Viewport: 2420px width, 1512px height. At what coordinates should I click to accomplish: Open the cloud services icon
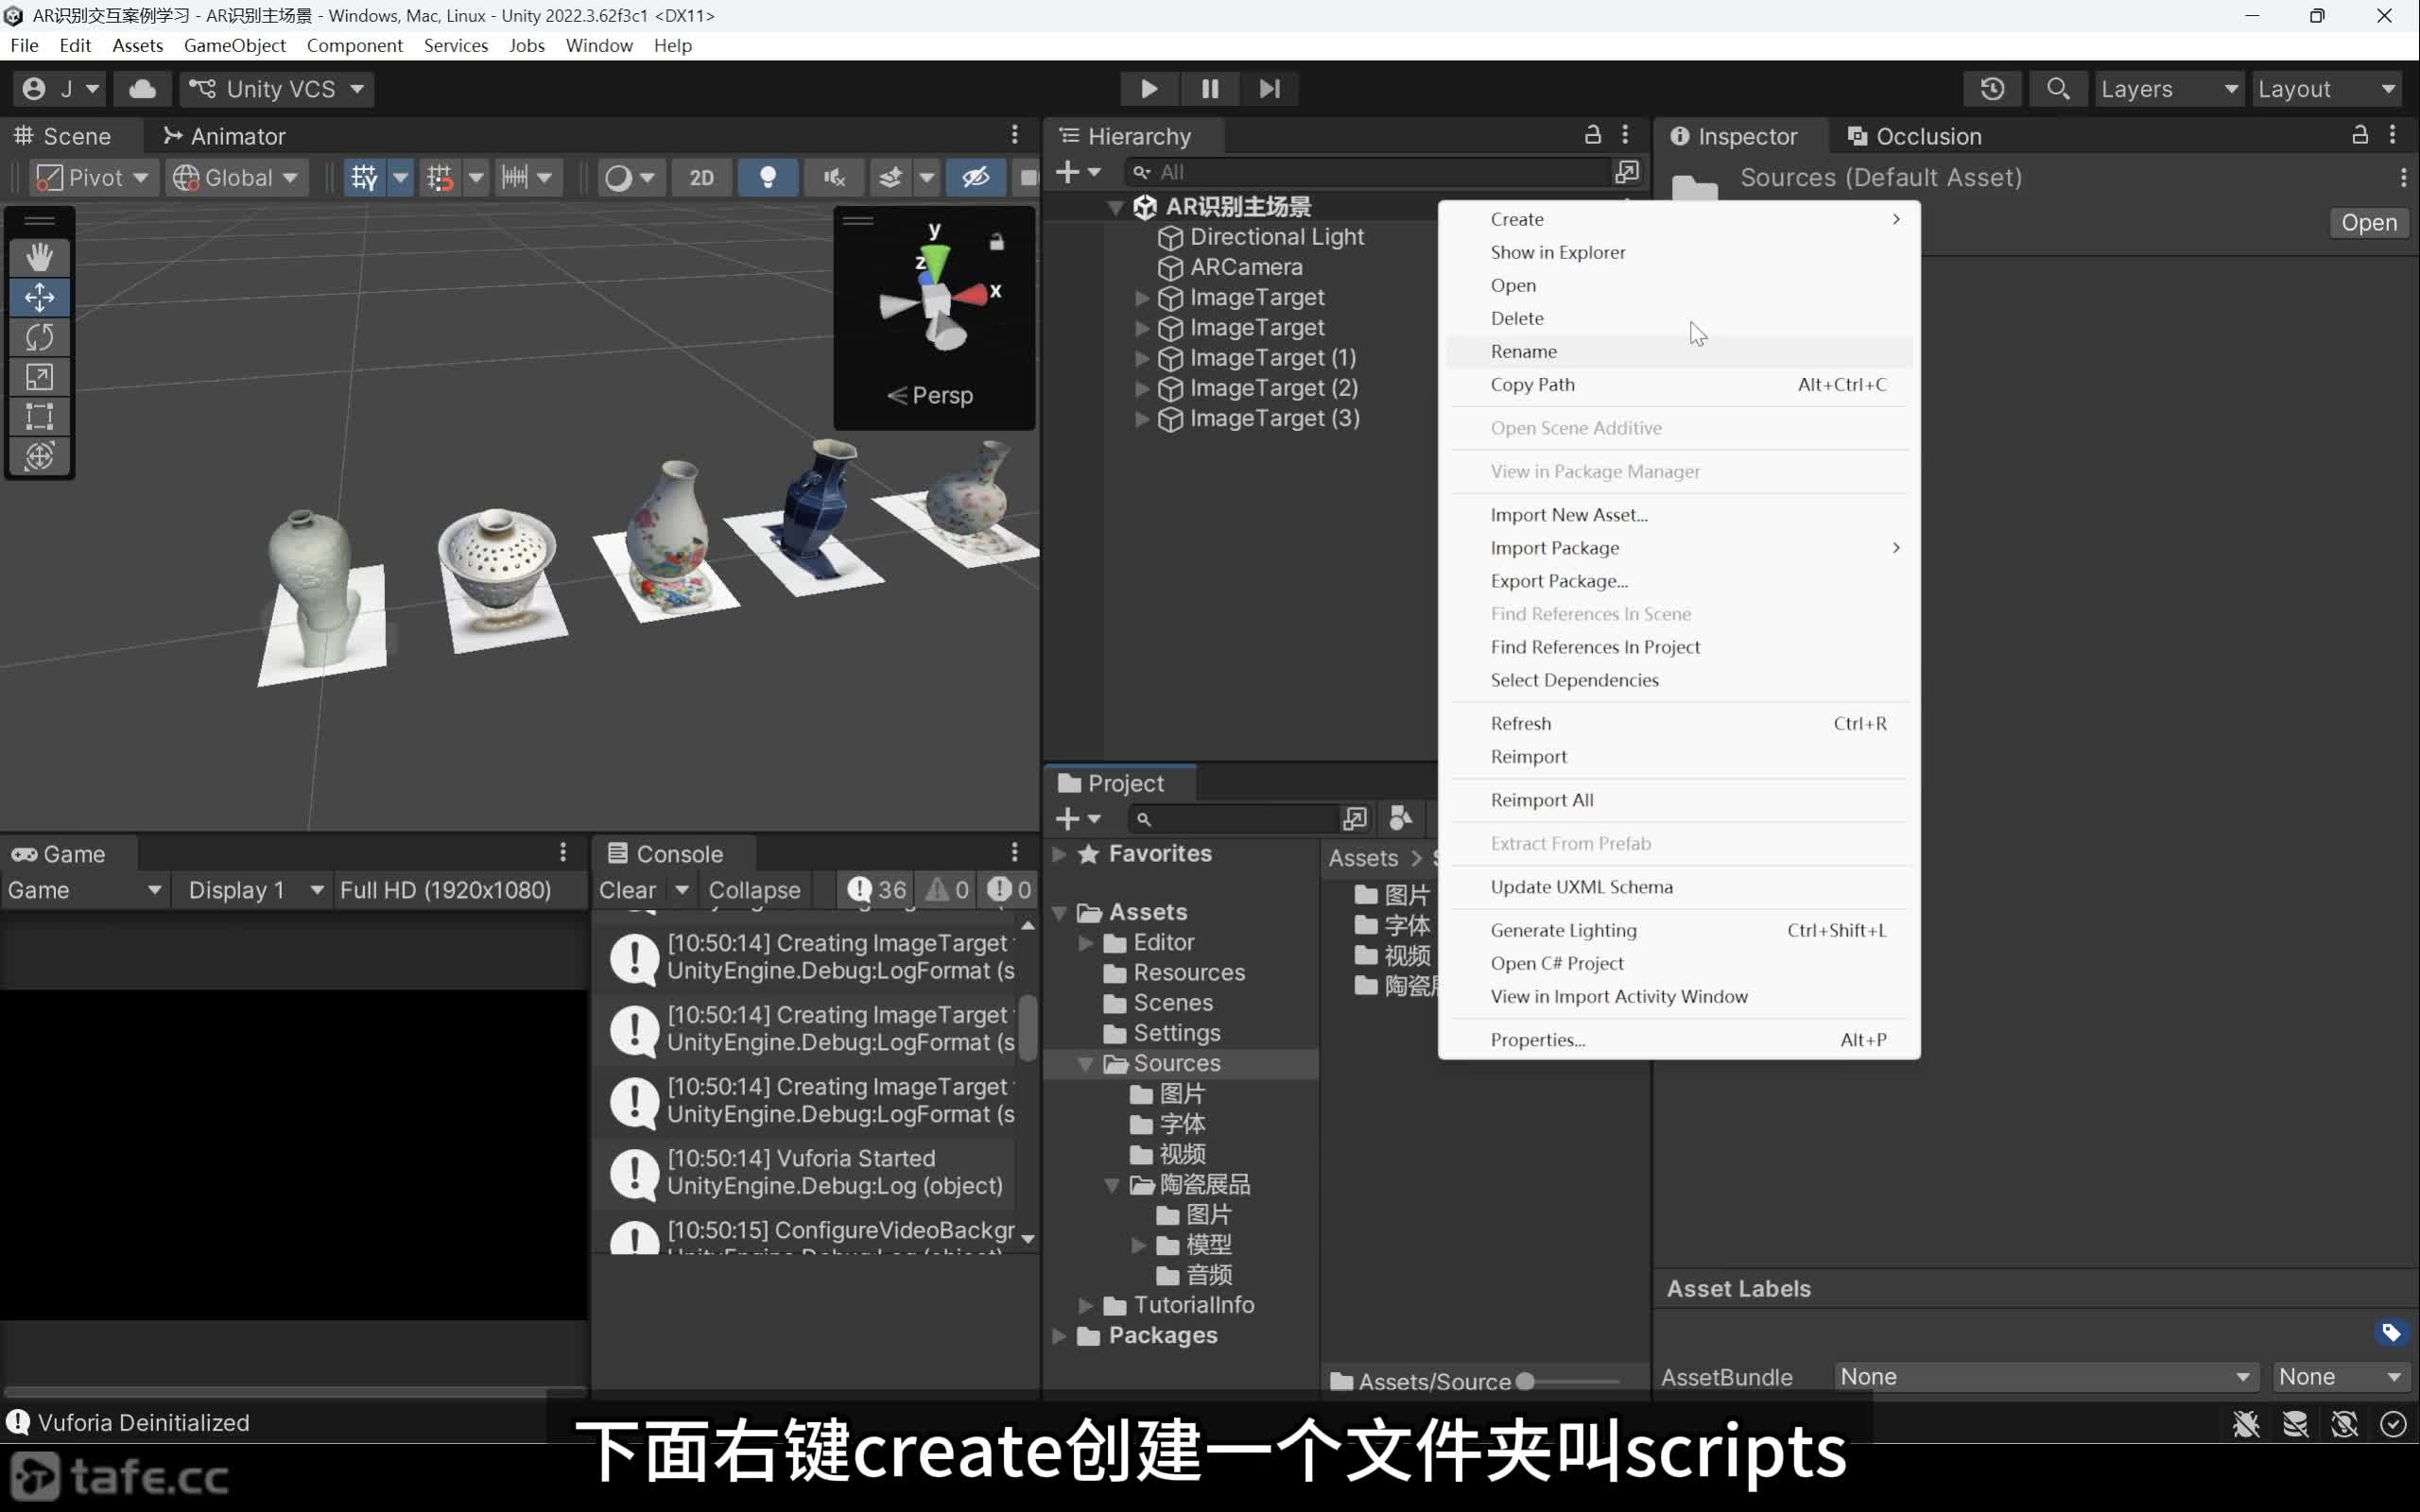[142, 89]
